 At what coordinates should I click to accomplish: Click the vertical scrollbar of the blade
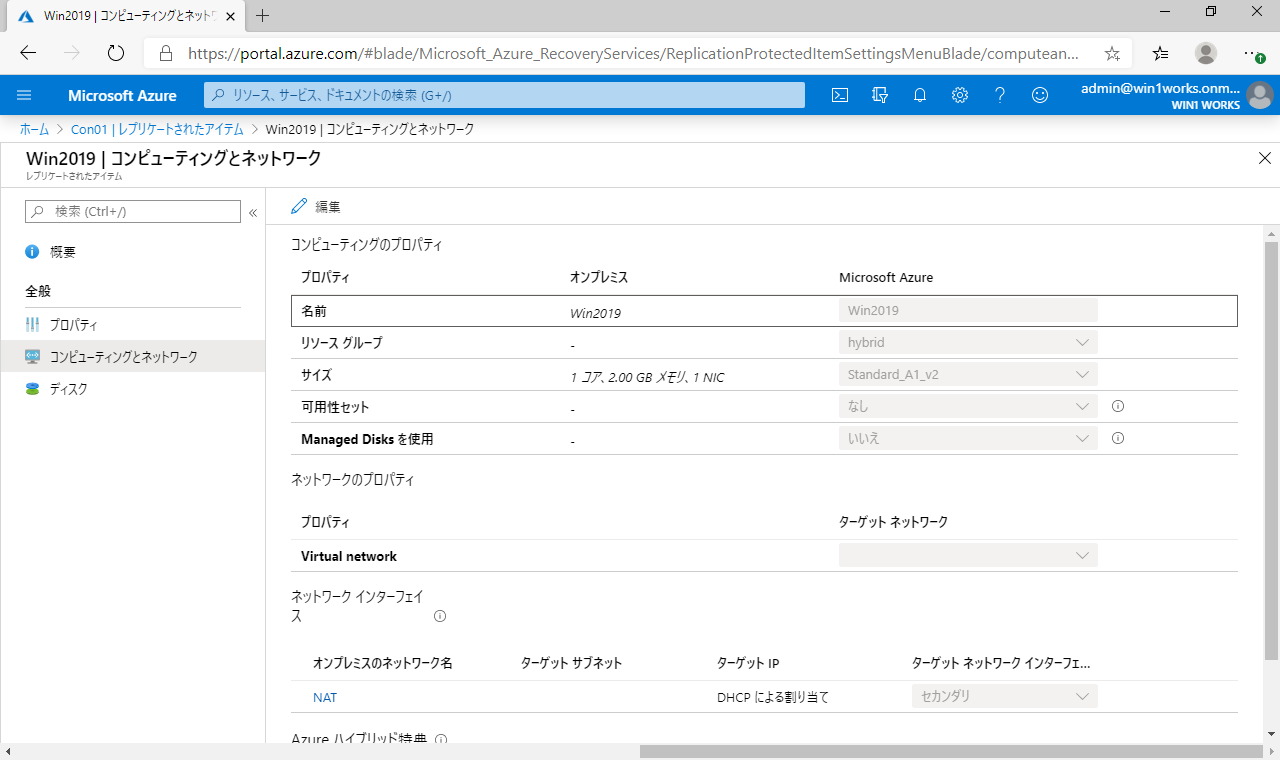pos(1271,450)
